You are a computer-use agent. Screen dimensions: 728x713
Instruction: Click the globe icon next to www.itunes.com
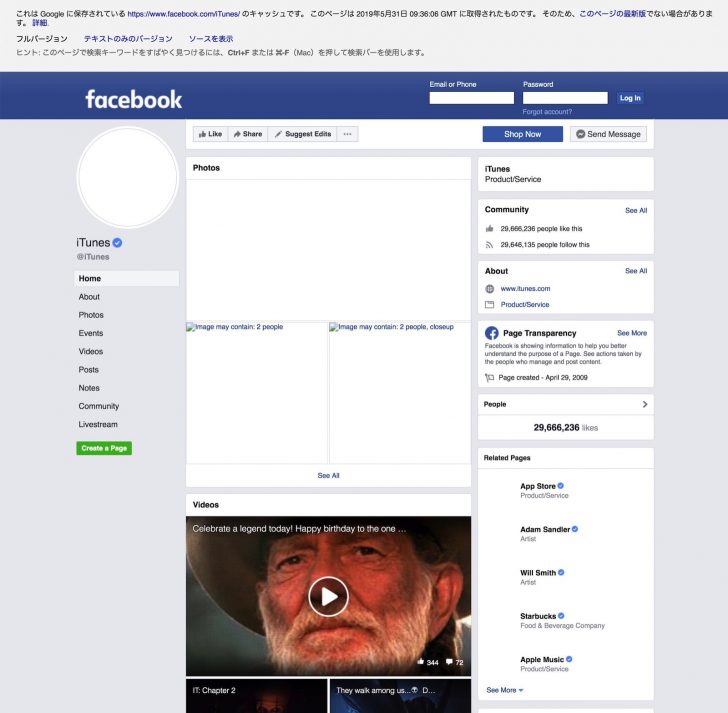pos(489,289)
